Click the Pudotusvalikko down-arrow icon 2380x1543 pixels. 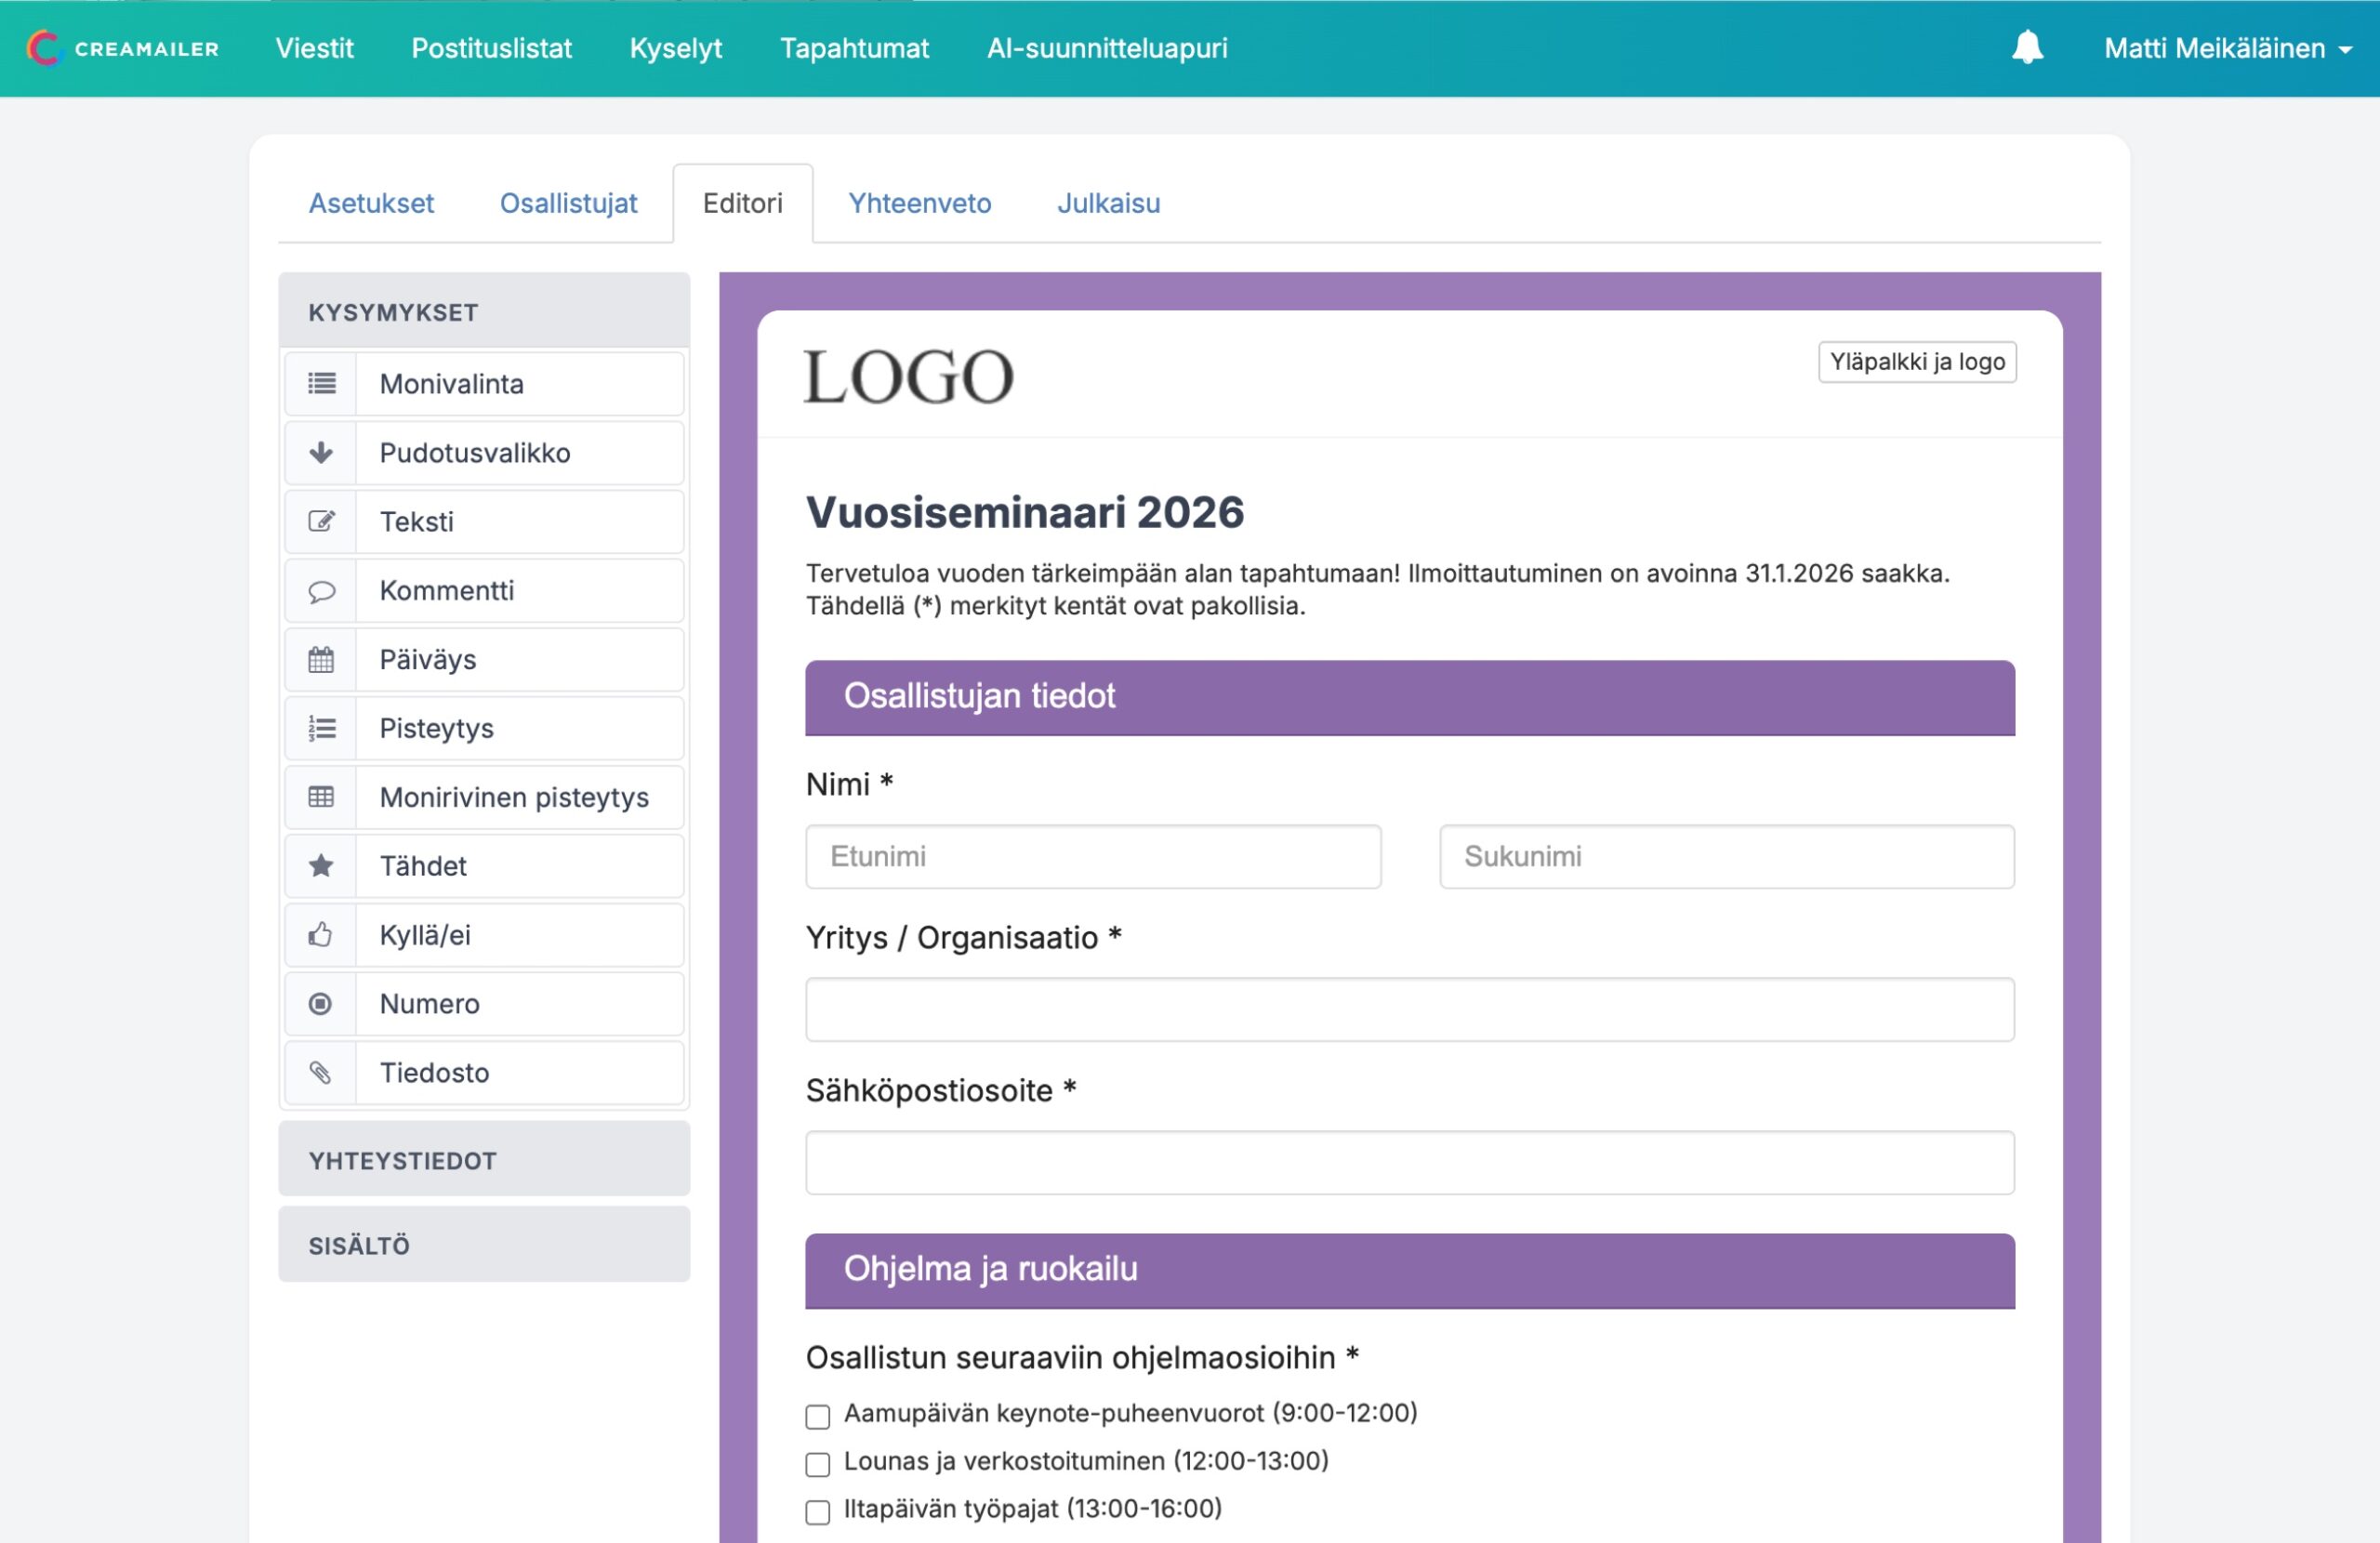[321, 453]
